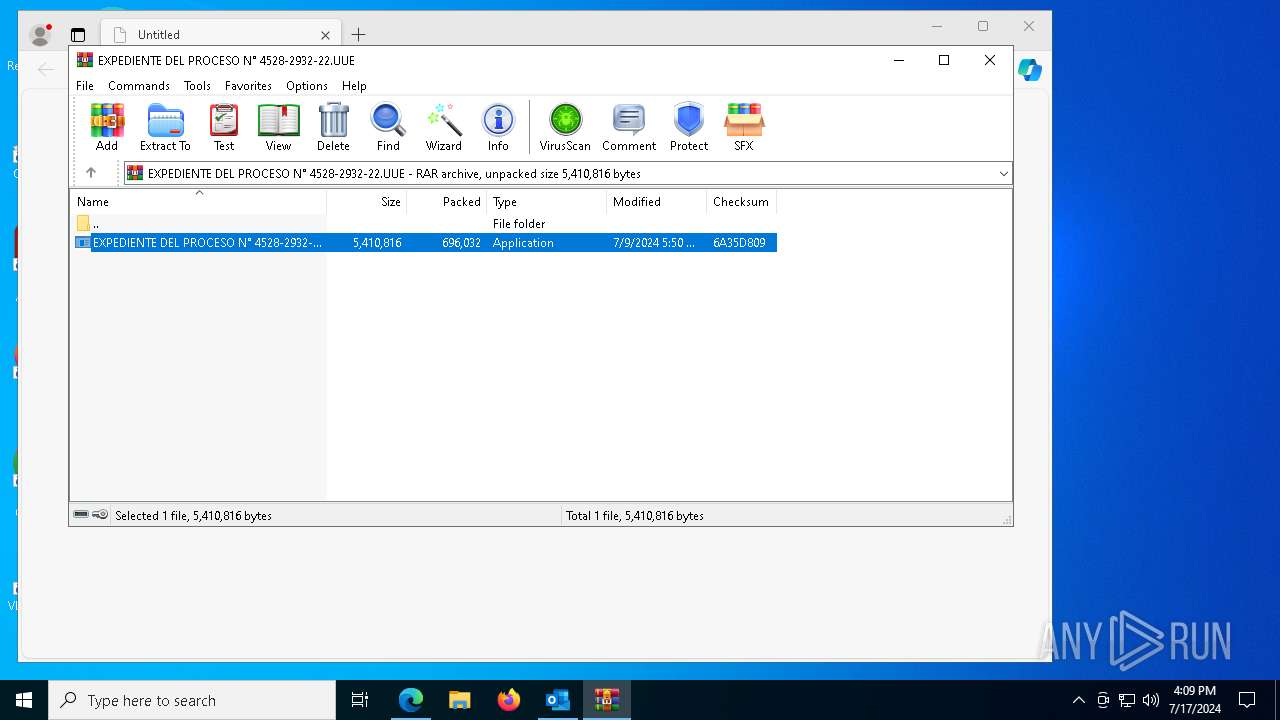This screenshot has width=1280, height=720.
Task: Click the checksum value 6A35D809
Action: click(x=739, y=243)
